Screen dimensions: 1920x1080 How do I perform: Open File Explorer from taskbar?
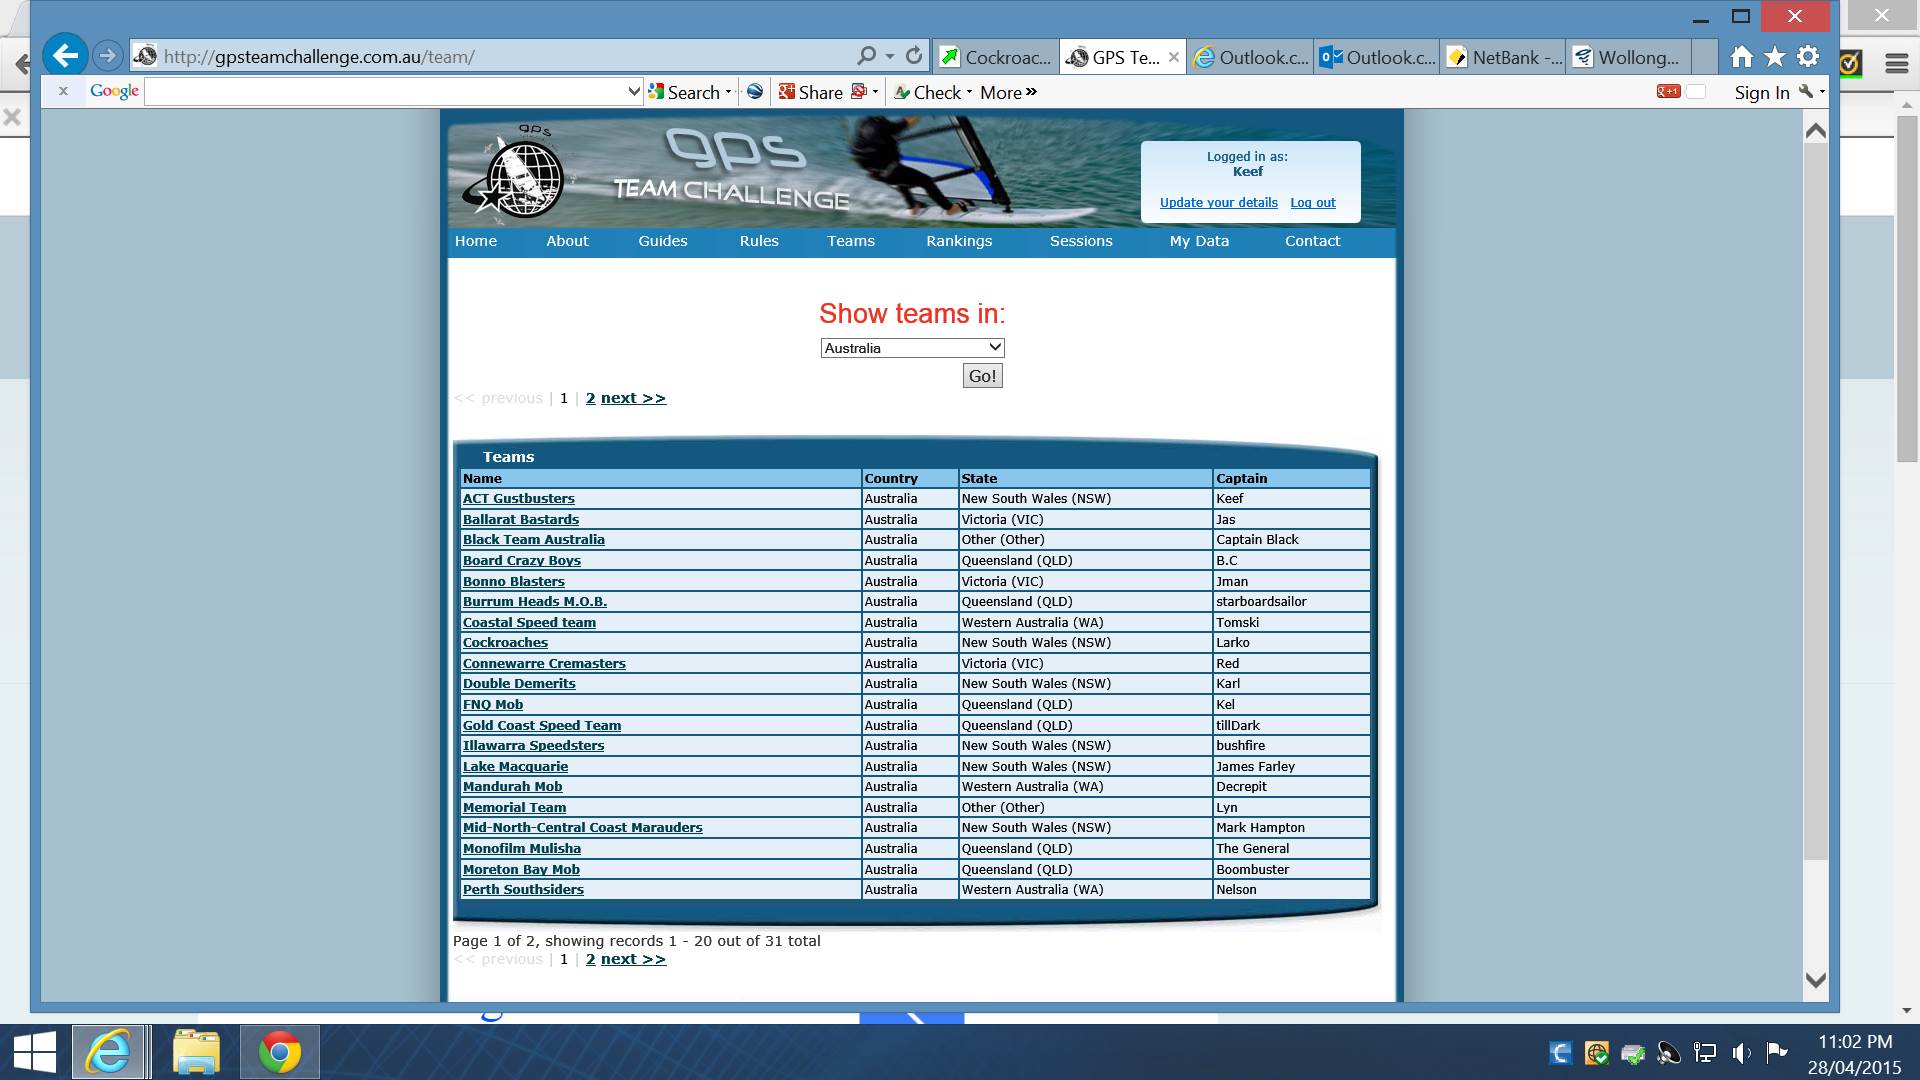196,1052
